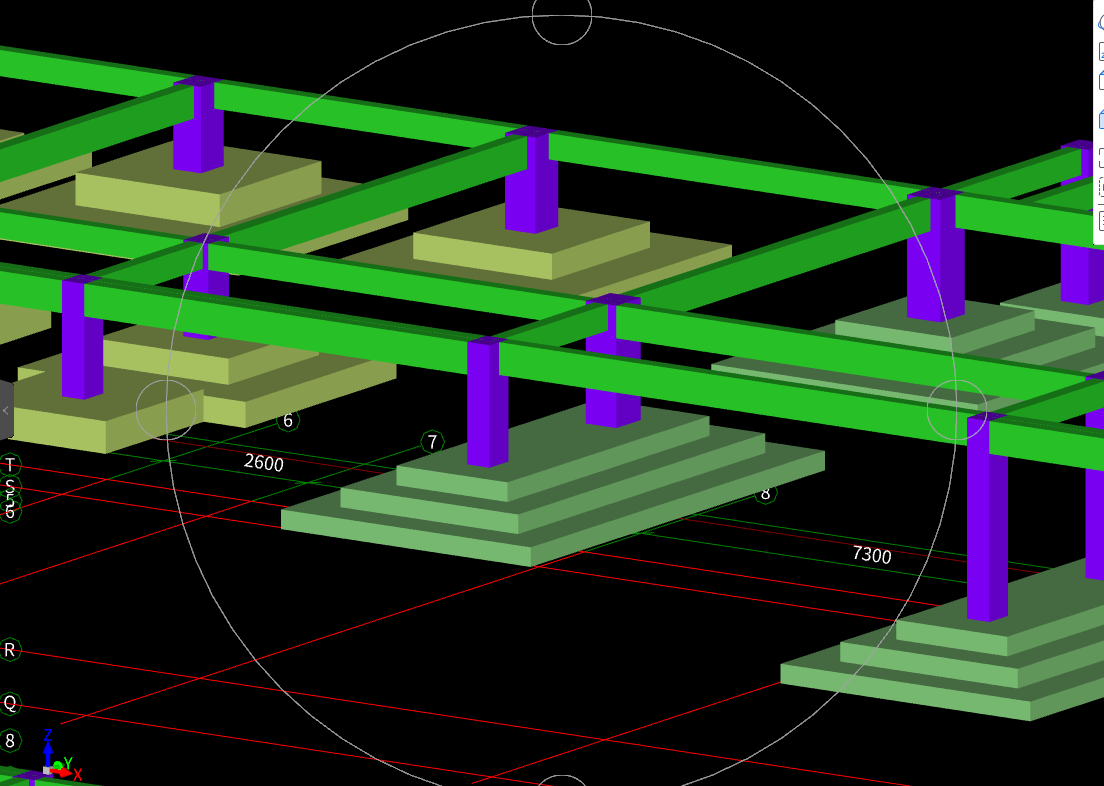Select the tall purple column on the bottom-right footing
This screenshot has height=786, width=1104.
(x=987, y=518)
